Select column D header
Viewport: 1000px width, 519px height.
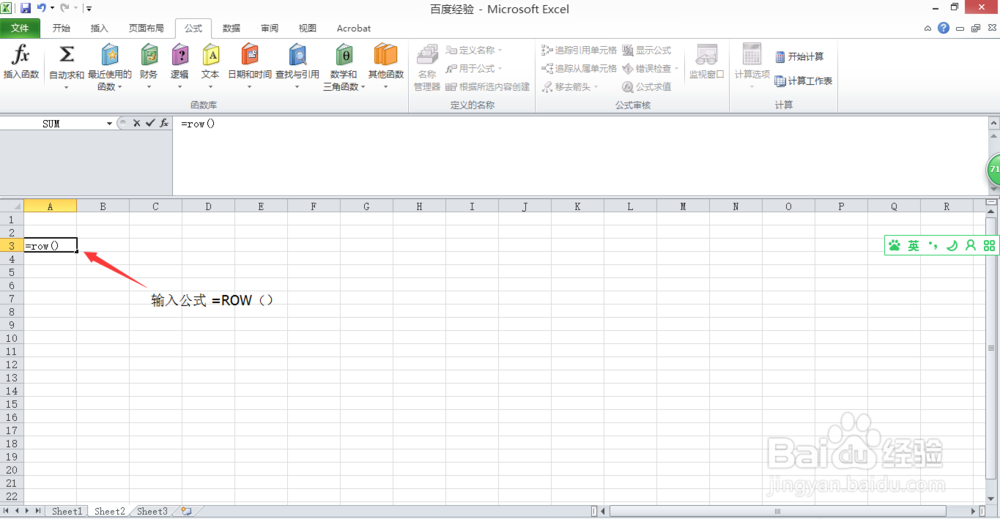coord(208,206)
